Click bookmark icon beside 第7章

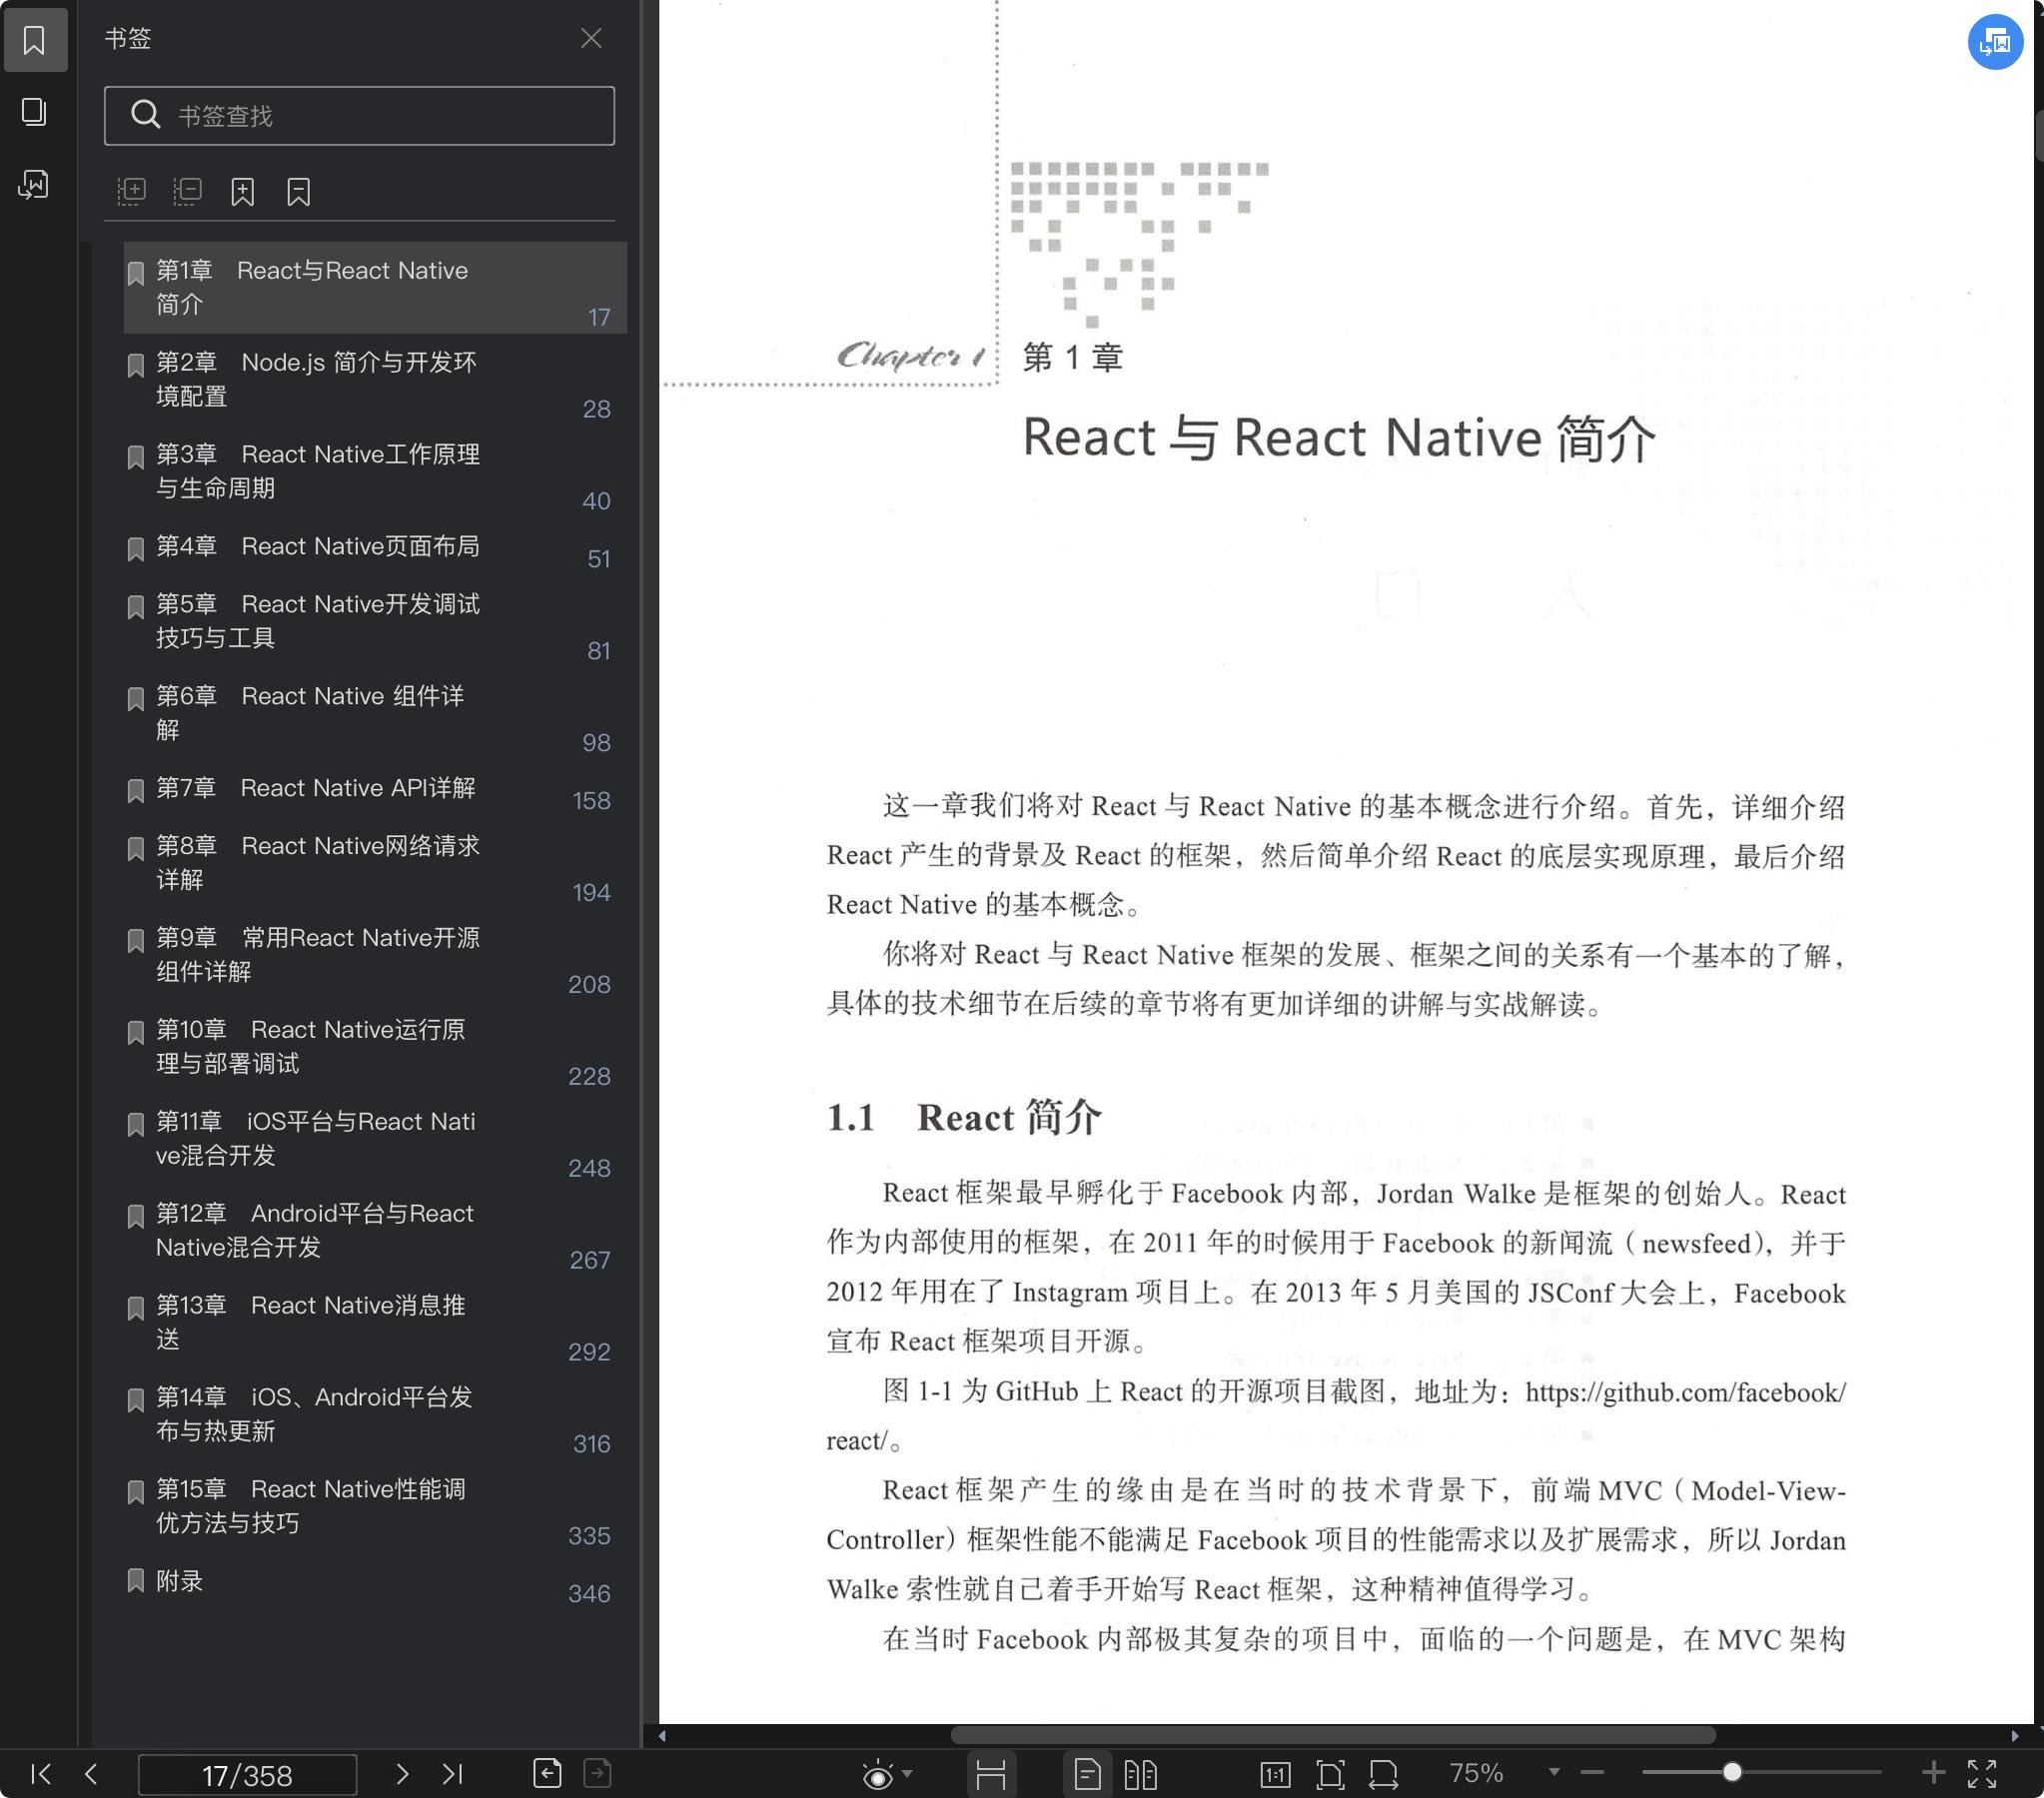[136, 791]
